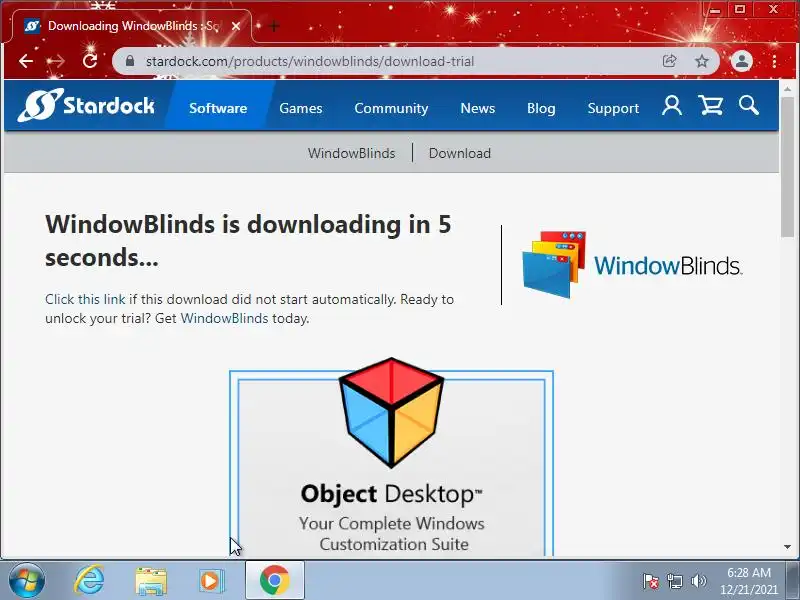
Task: Click the network tray icon
Action: tap(675, 581)
